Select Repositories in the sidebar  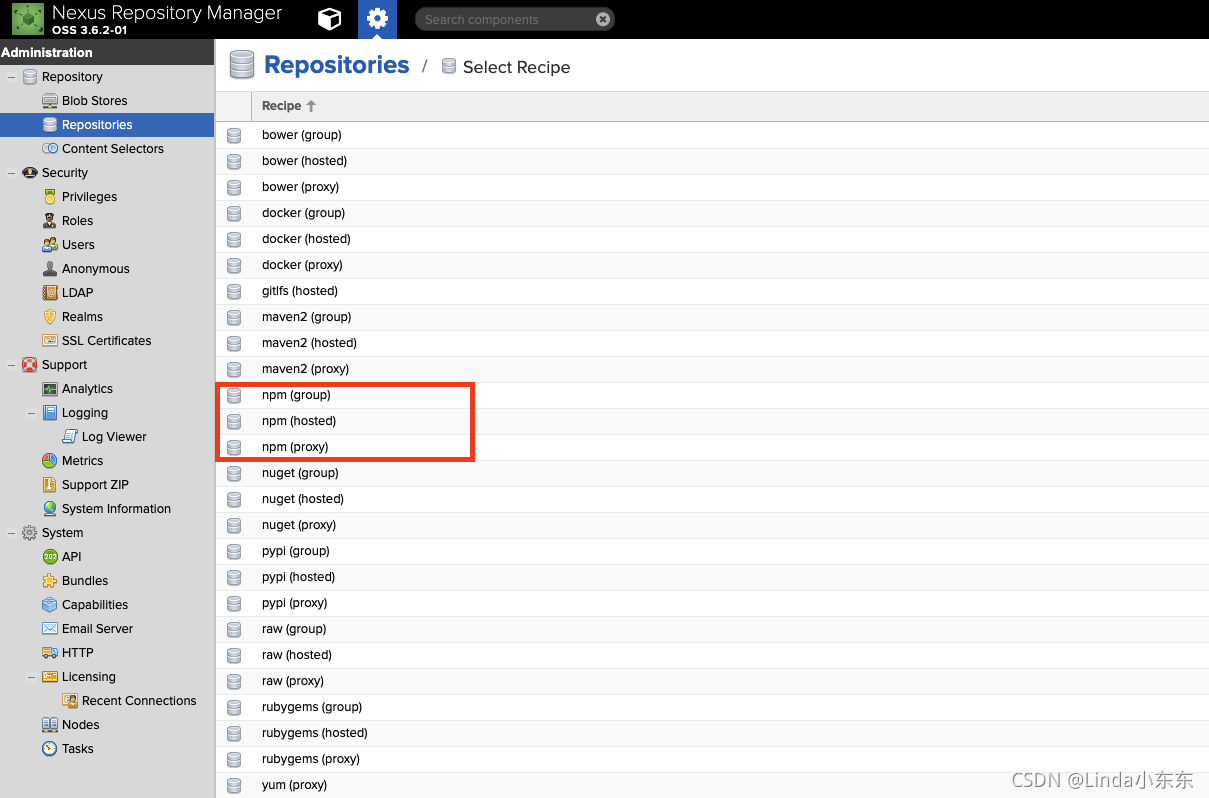(107, 125)
